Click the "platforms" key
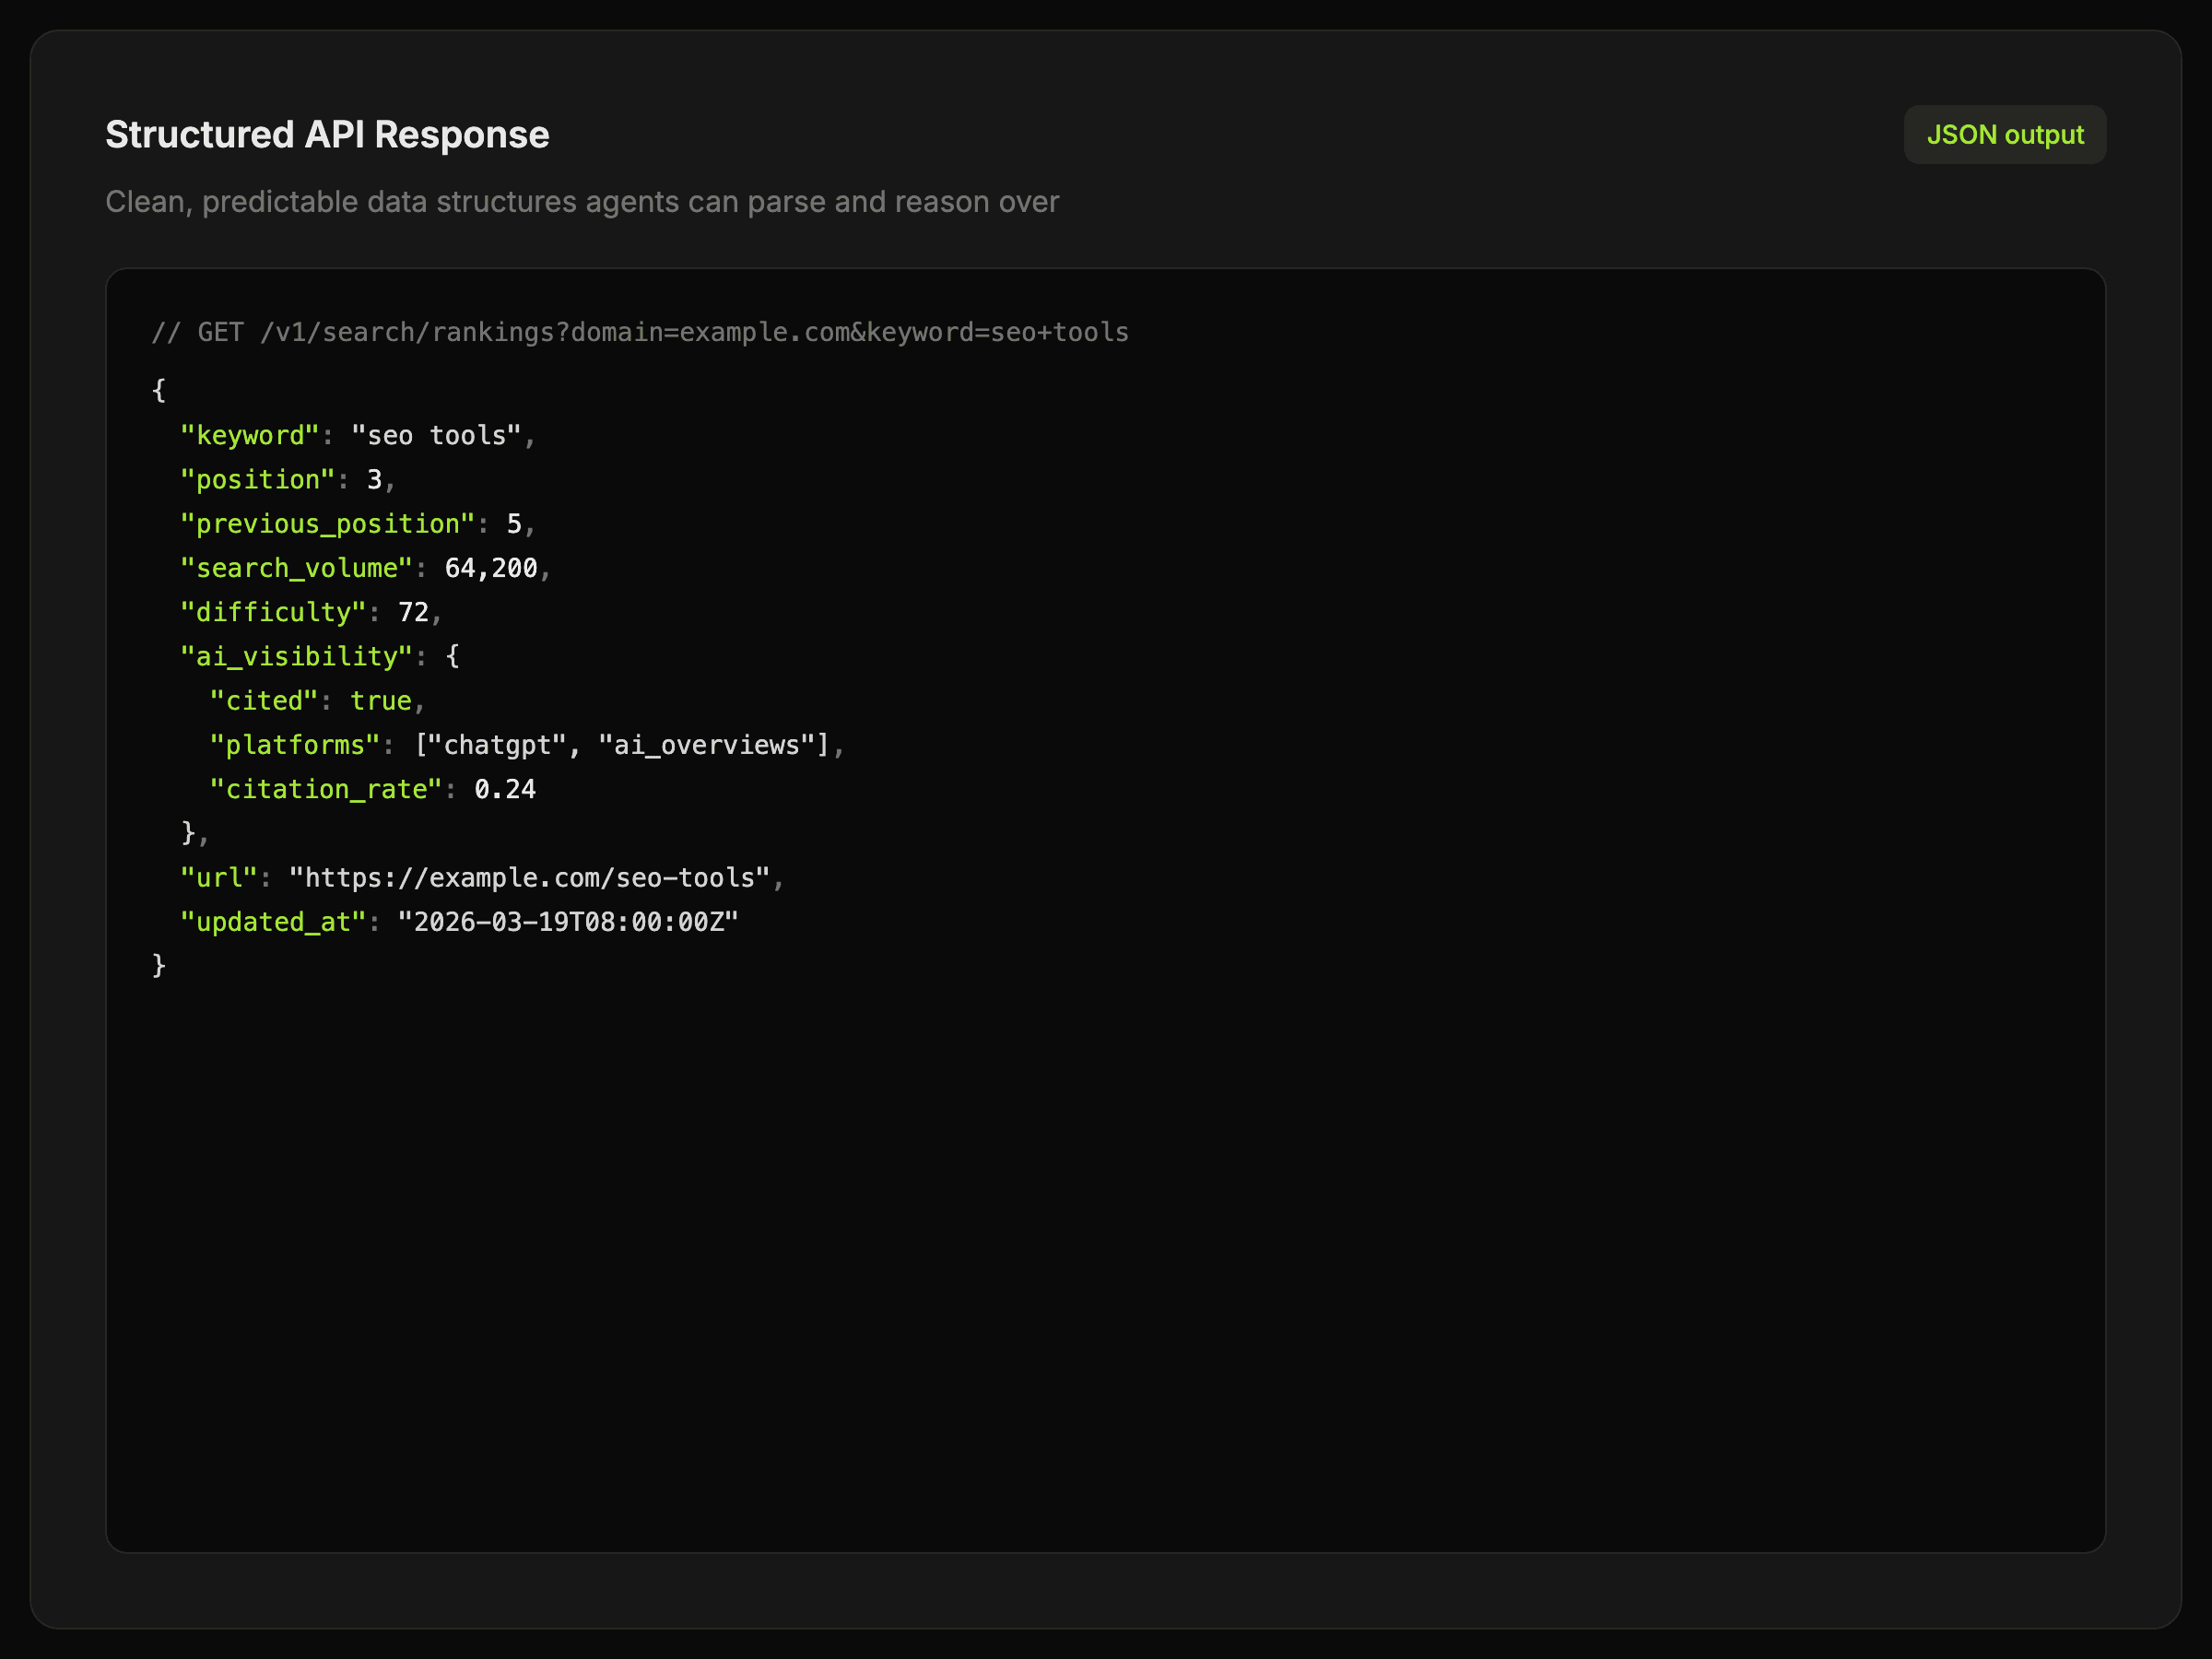This screenshot has width=2212, height=1659. [x=295, y=745]
